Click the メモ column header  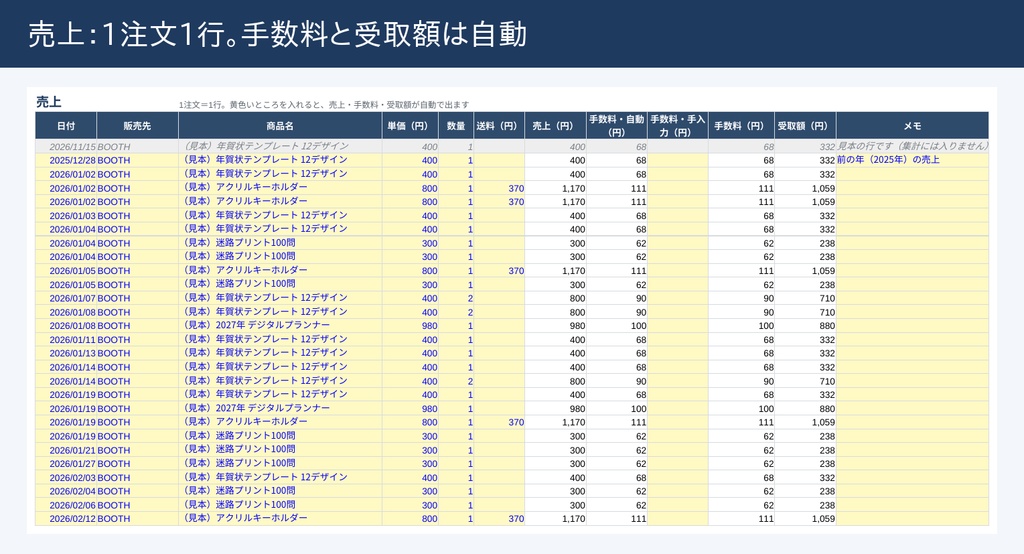coord(912,125)
